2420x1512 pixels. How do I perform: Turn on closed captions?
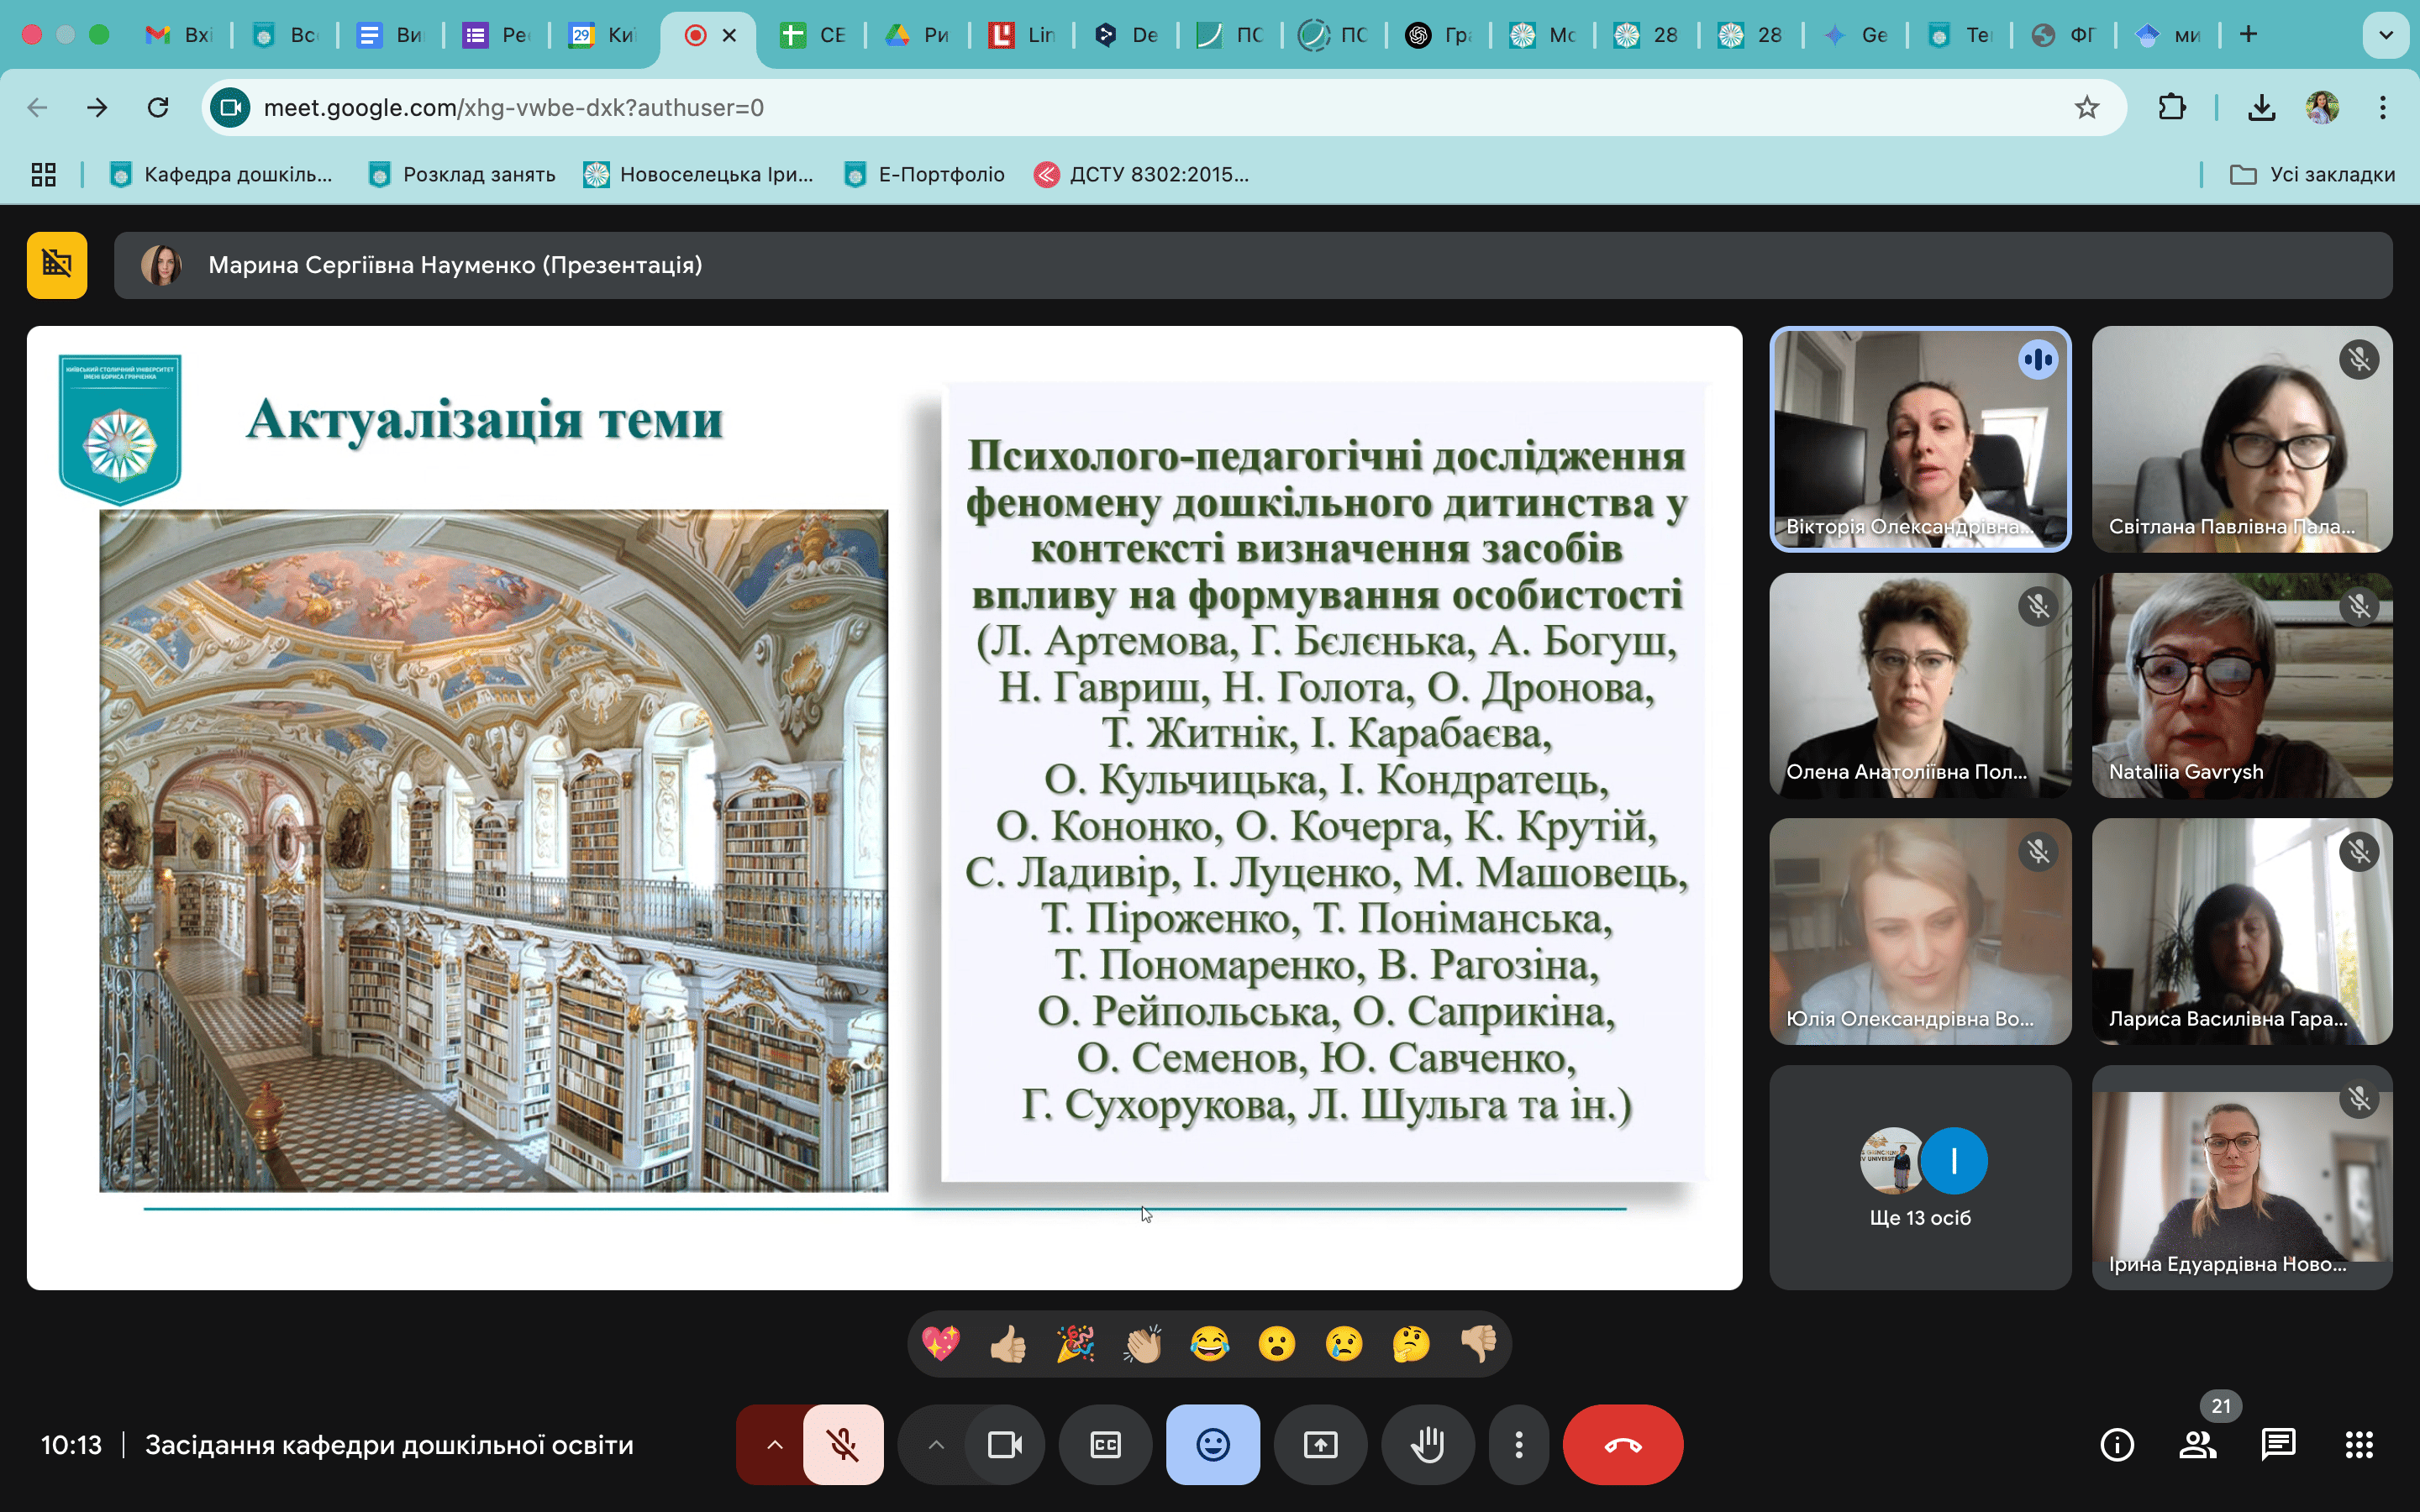click(x=1105, y=1444)
